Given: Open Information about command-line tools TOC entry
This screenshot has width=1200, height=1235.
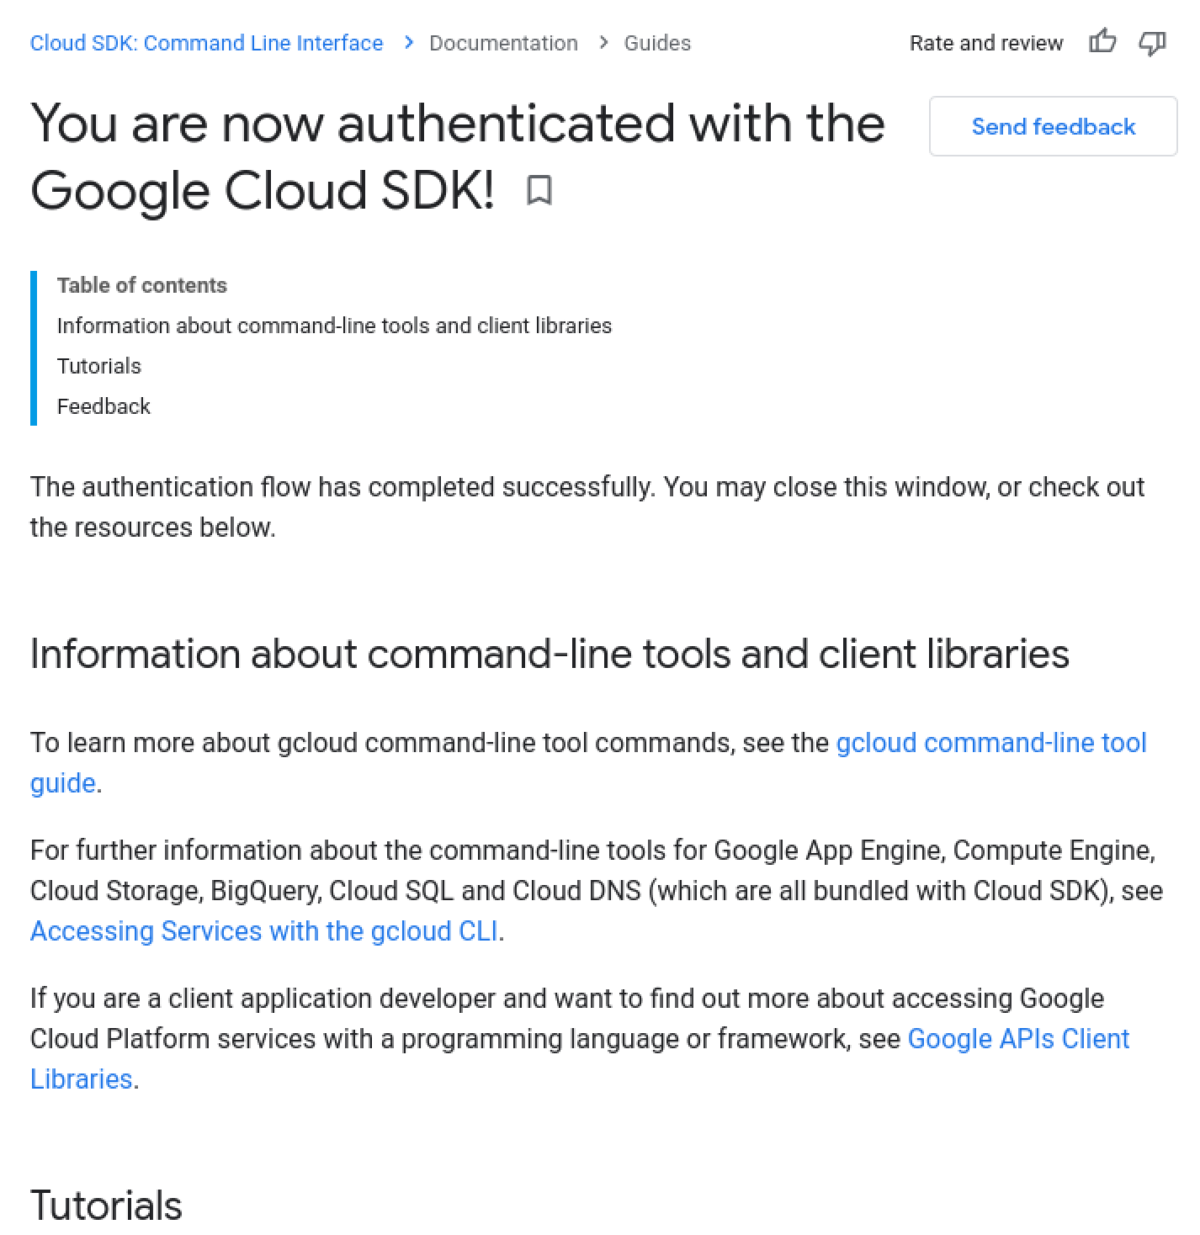Looking at the screenshot, I should point(334,325).
